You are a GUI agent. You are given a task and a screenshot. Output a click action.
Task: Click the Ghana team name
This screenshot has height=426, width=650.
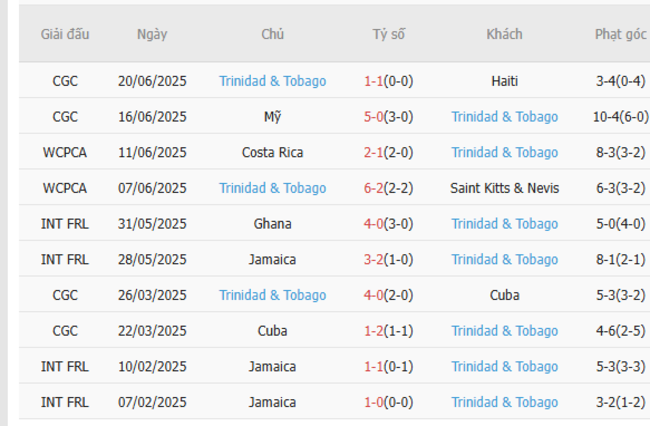(x=272, y=224)
